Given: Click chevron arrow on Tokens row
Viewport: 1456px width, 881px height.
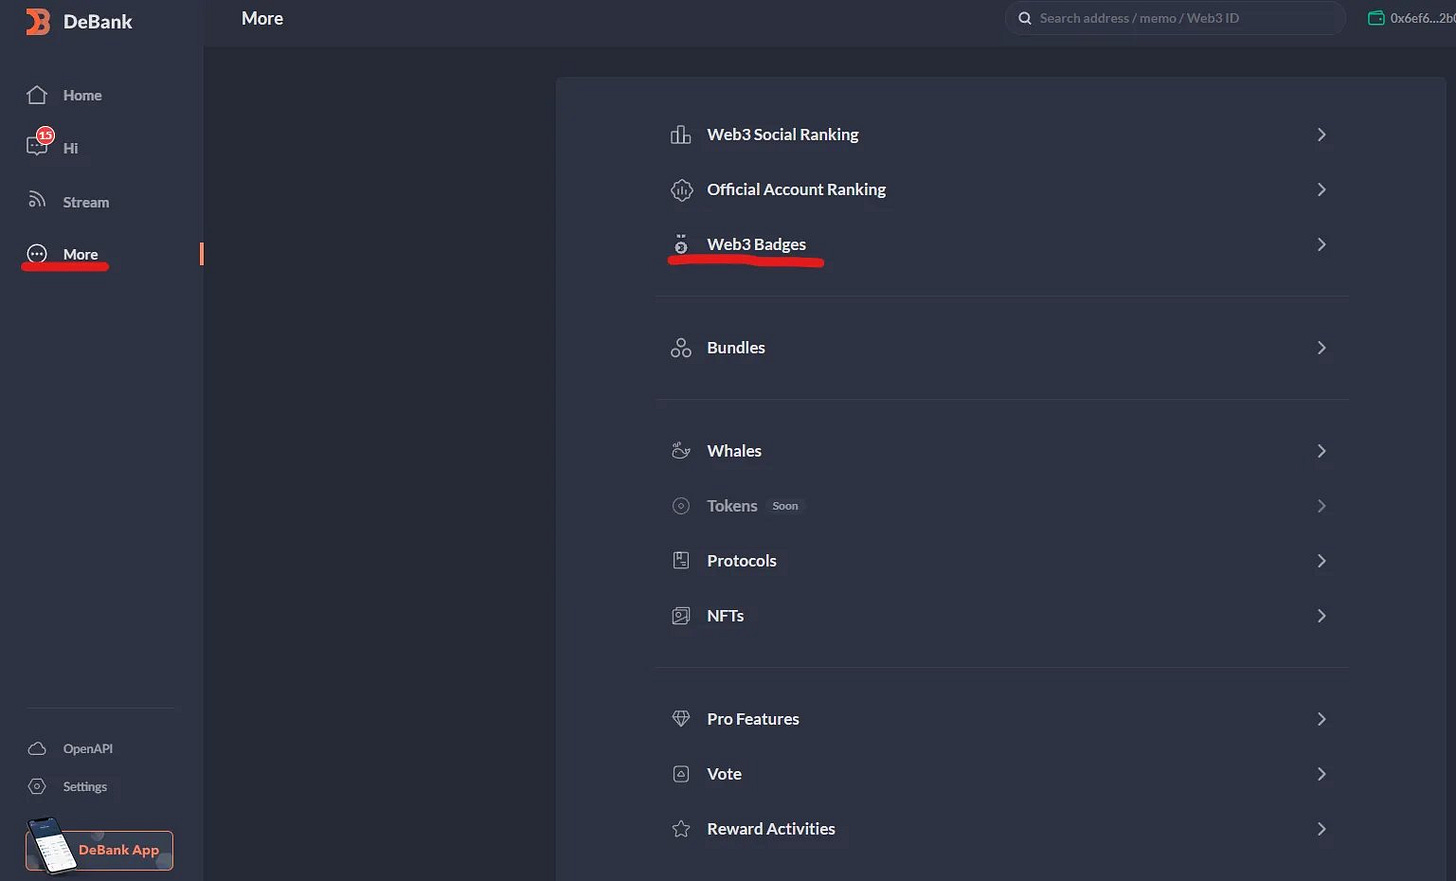Looking at the screenshot, I should pyautogui.click(x=1321, y=506).
